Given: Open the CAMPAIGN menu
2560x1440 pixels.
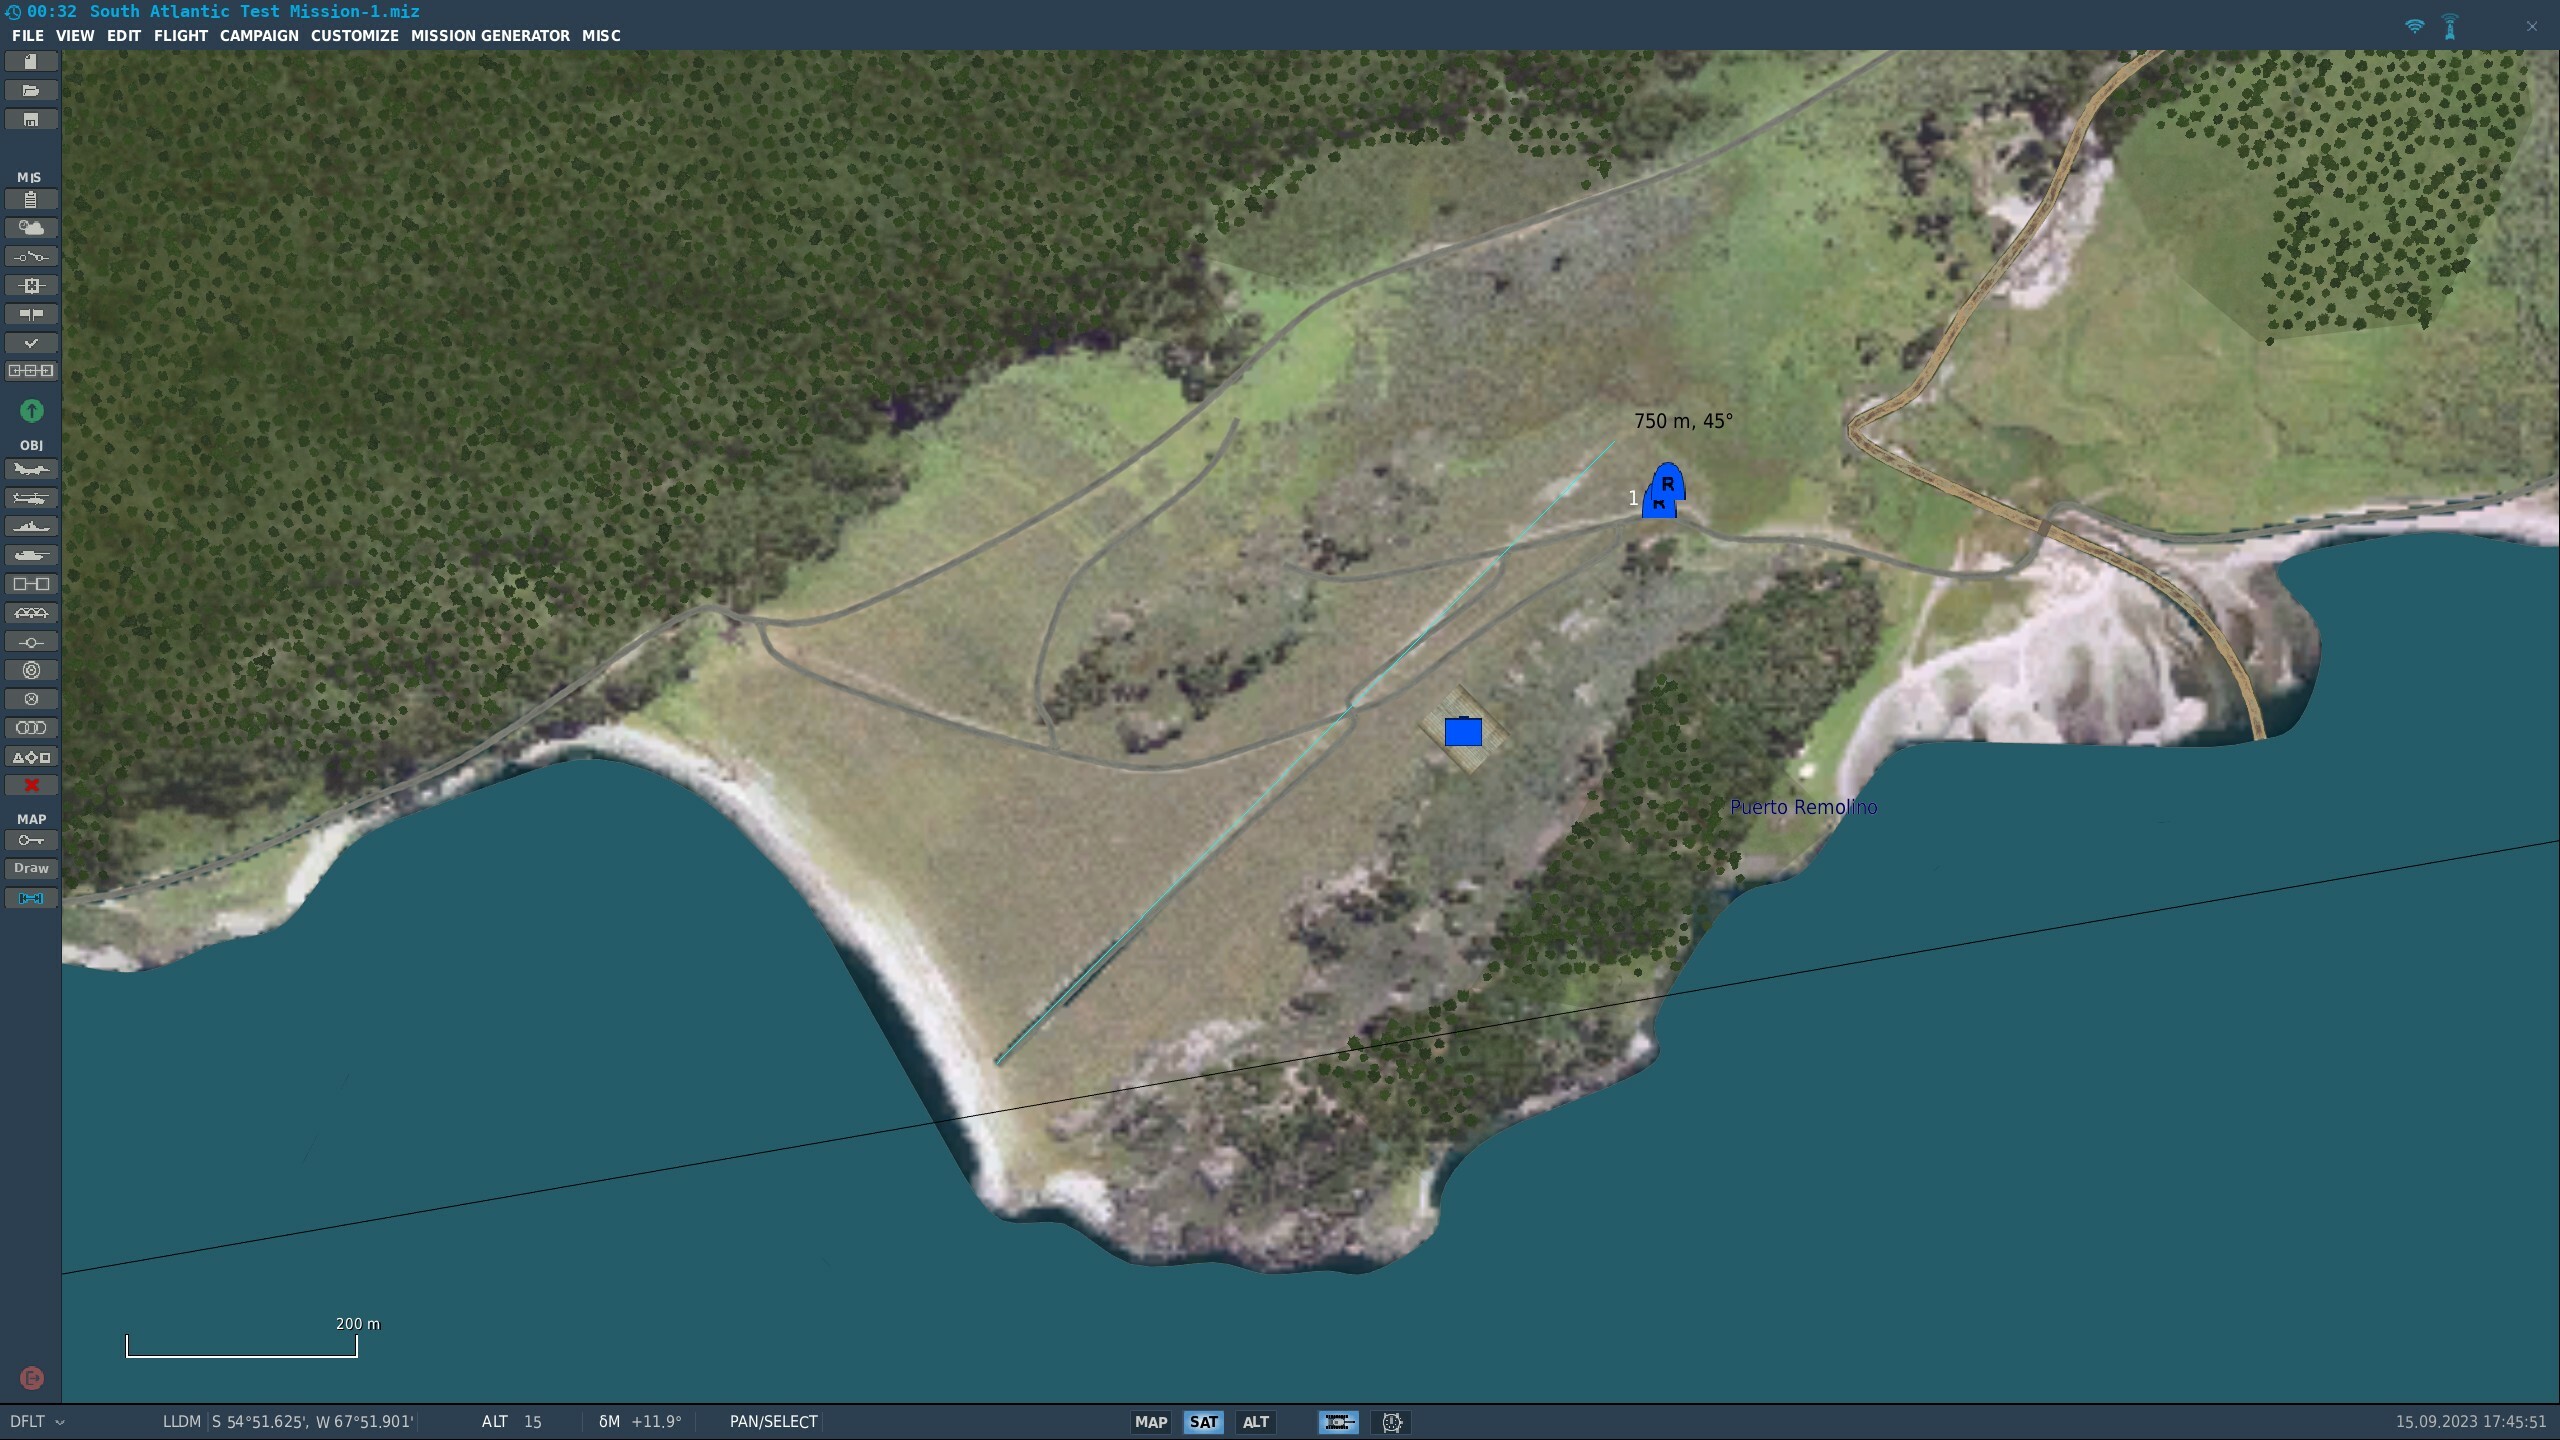Looking at the screenshot, I should [259, 35].
